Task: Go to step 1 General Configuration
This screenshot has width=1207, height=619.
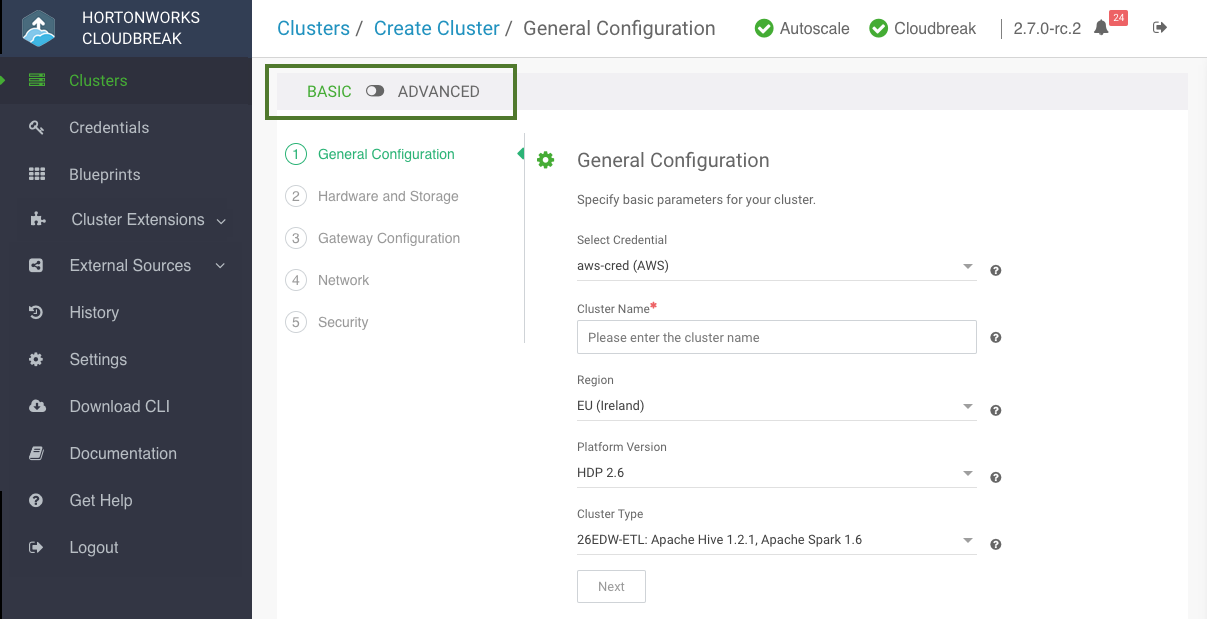Action: [x=370, y=154]
